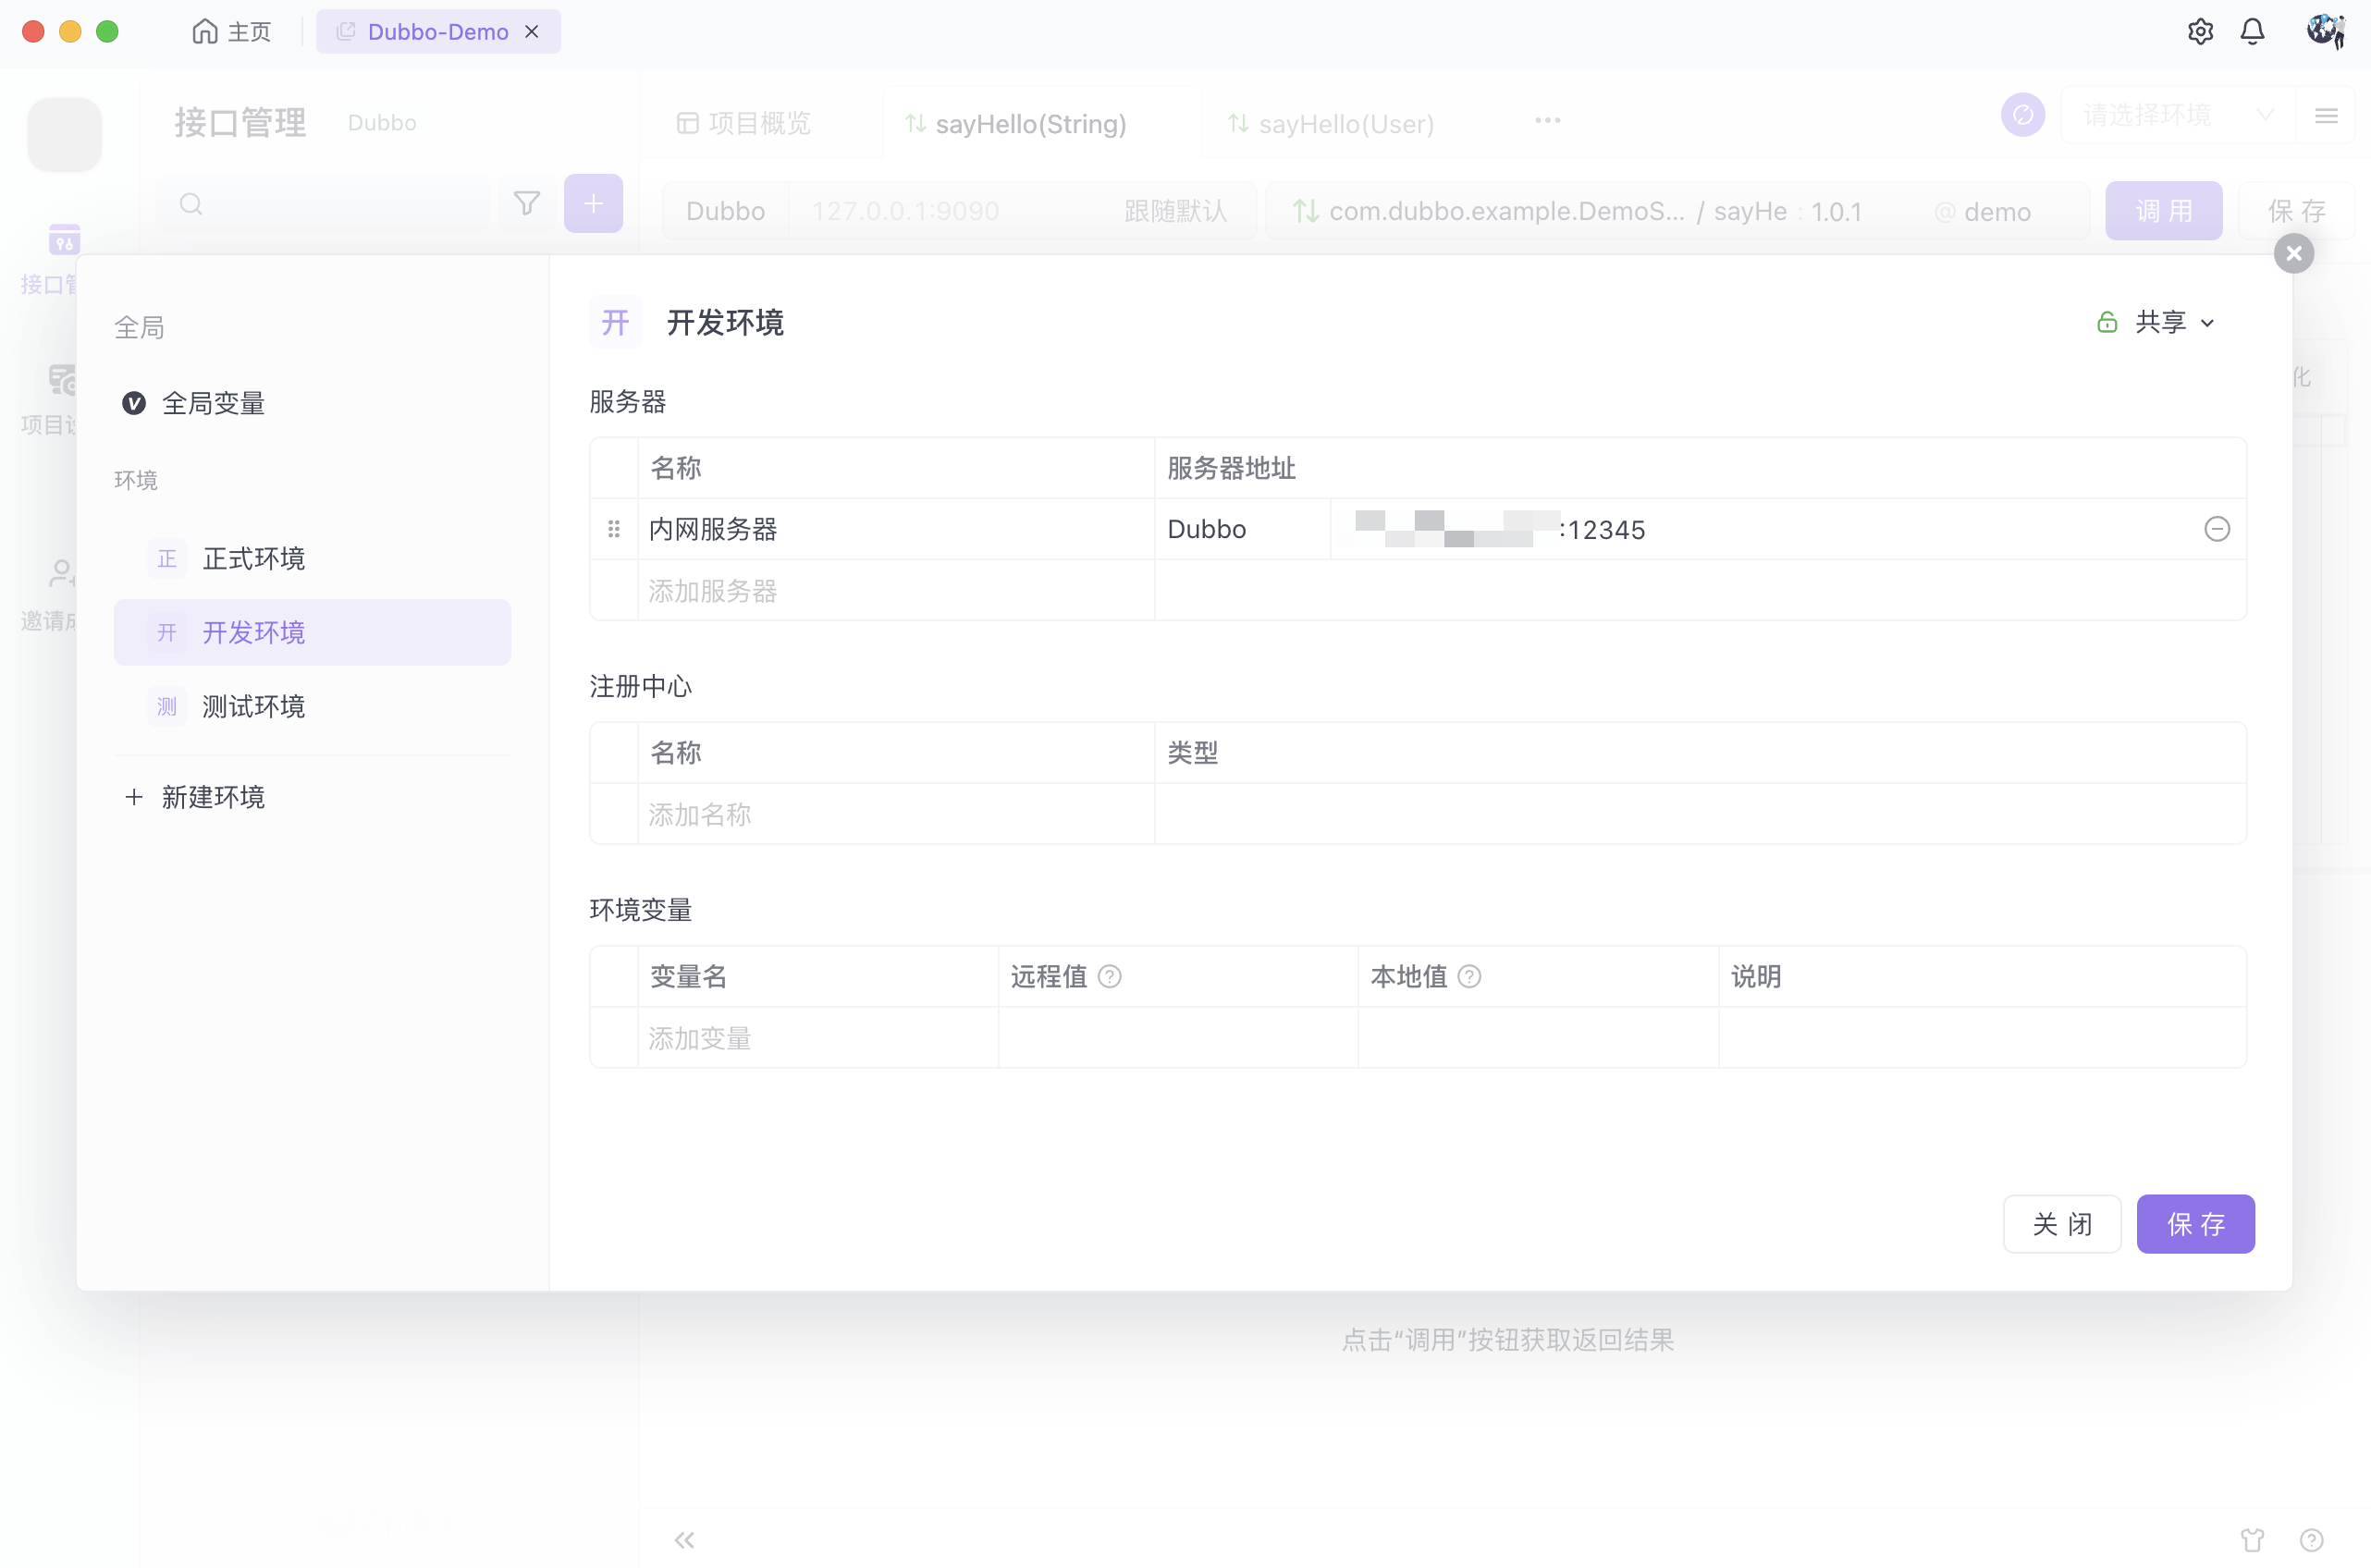Expand the 请选择环境 environment dropdown
This screenshot has height=1568, width=2371.
pos(2176,116)
